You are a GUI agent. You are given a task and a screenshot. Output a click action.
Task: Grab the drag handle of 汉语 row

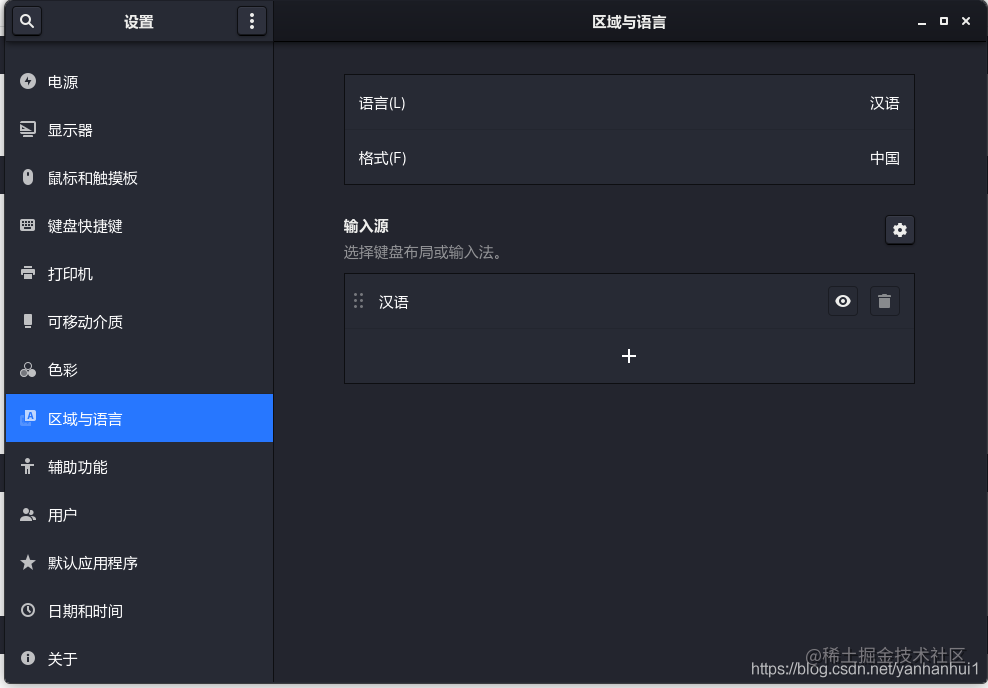359,301
